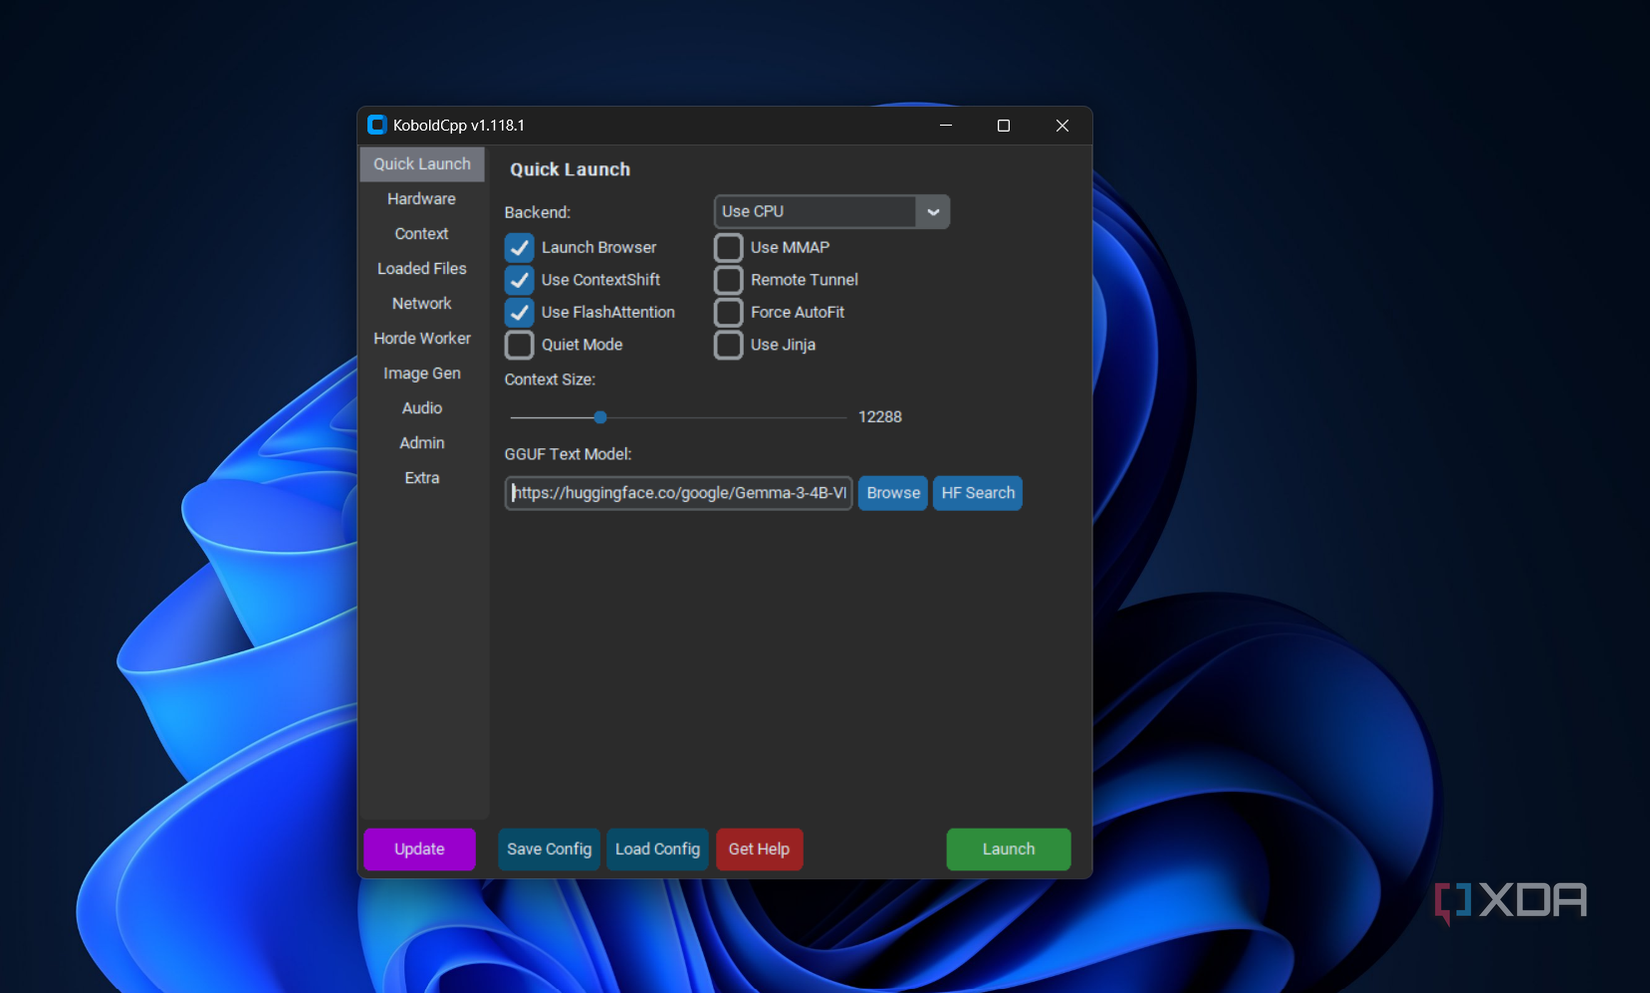Open the Admin tab

pos(422,443)
